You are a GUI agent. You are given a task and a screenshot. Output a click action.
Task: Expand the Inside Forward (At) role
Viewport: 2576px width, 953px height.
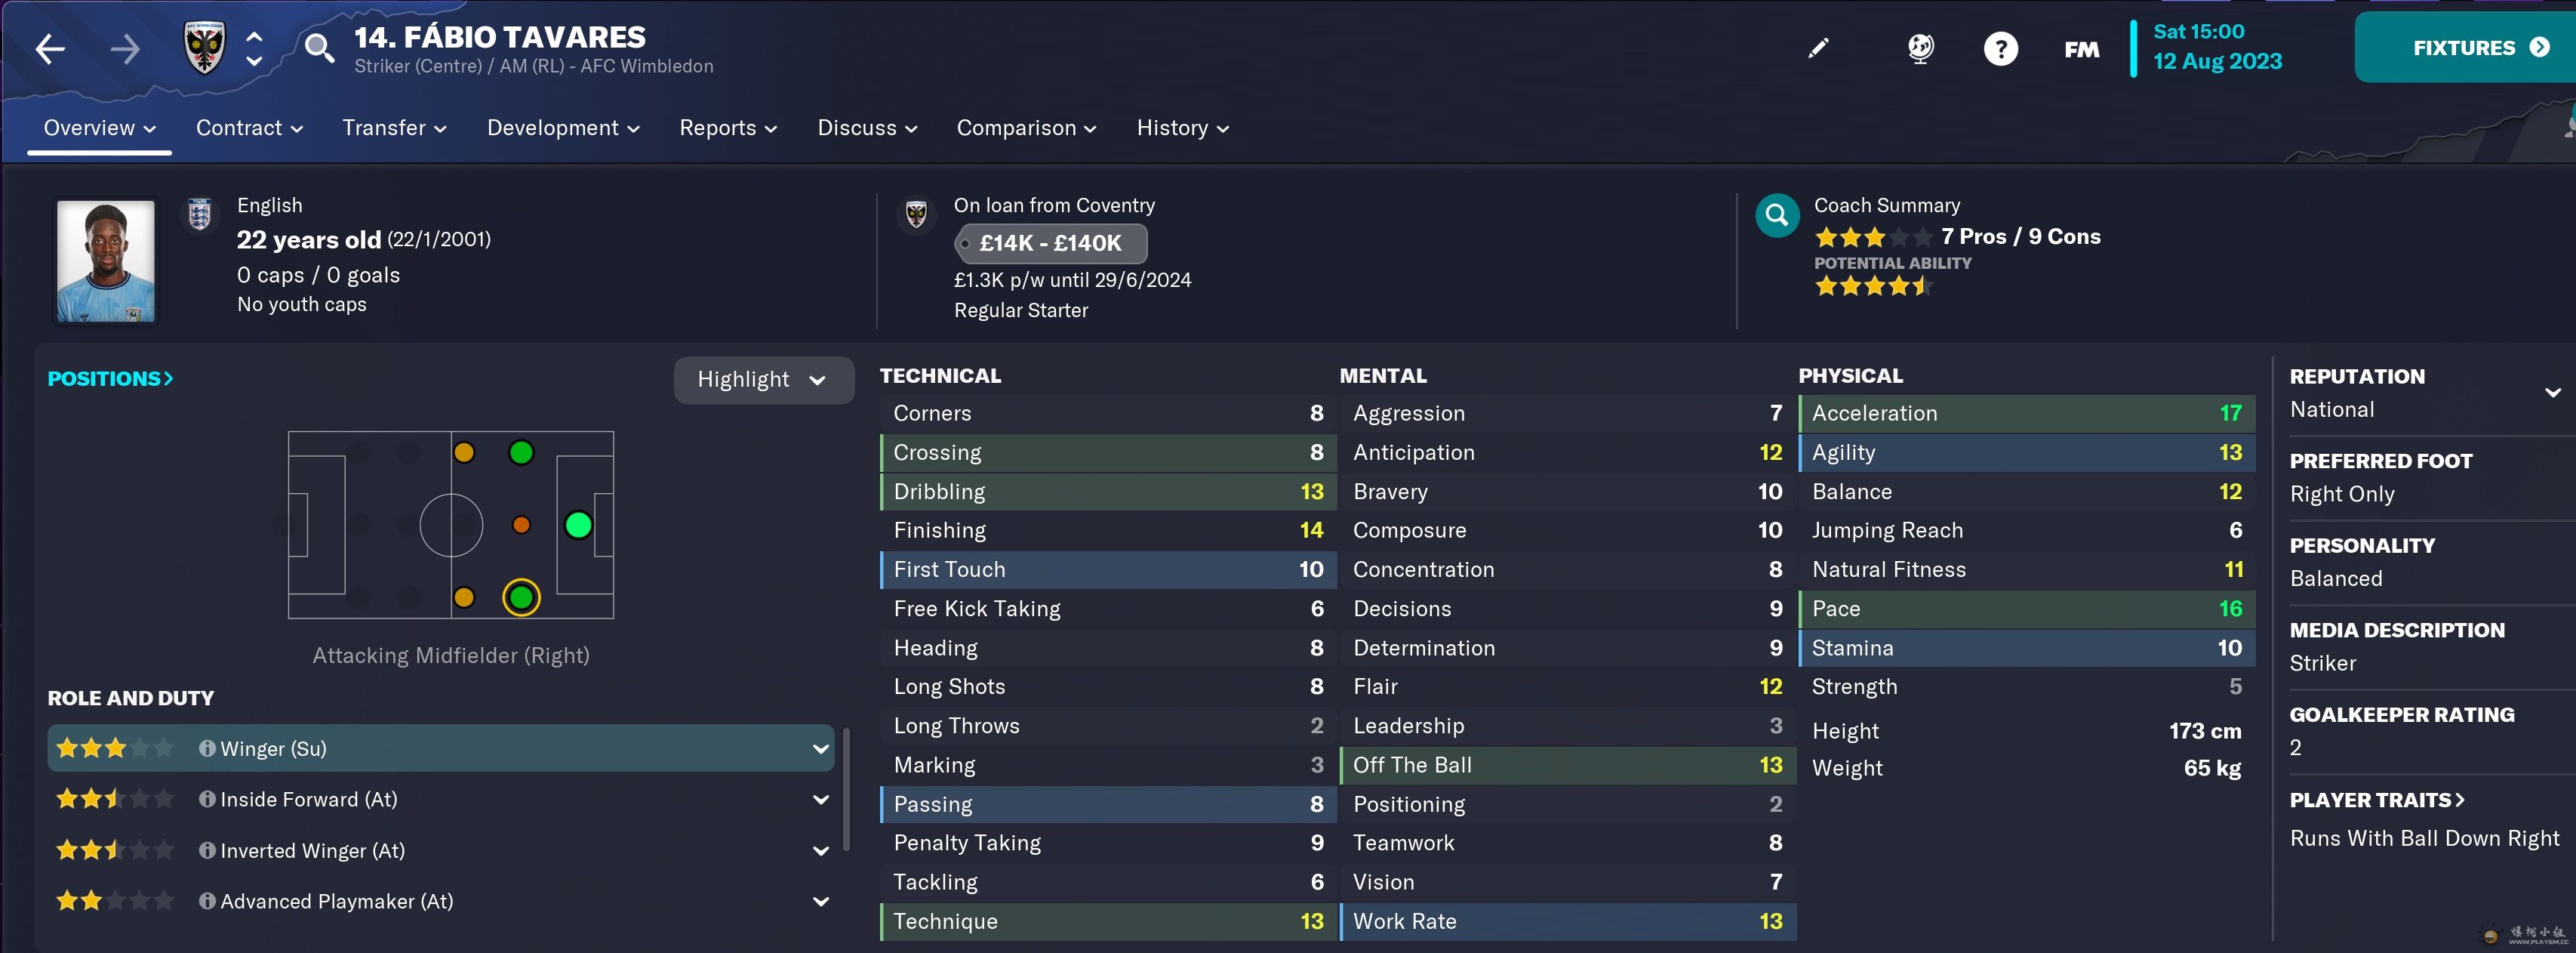[x=821, y=799]
